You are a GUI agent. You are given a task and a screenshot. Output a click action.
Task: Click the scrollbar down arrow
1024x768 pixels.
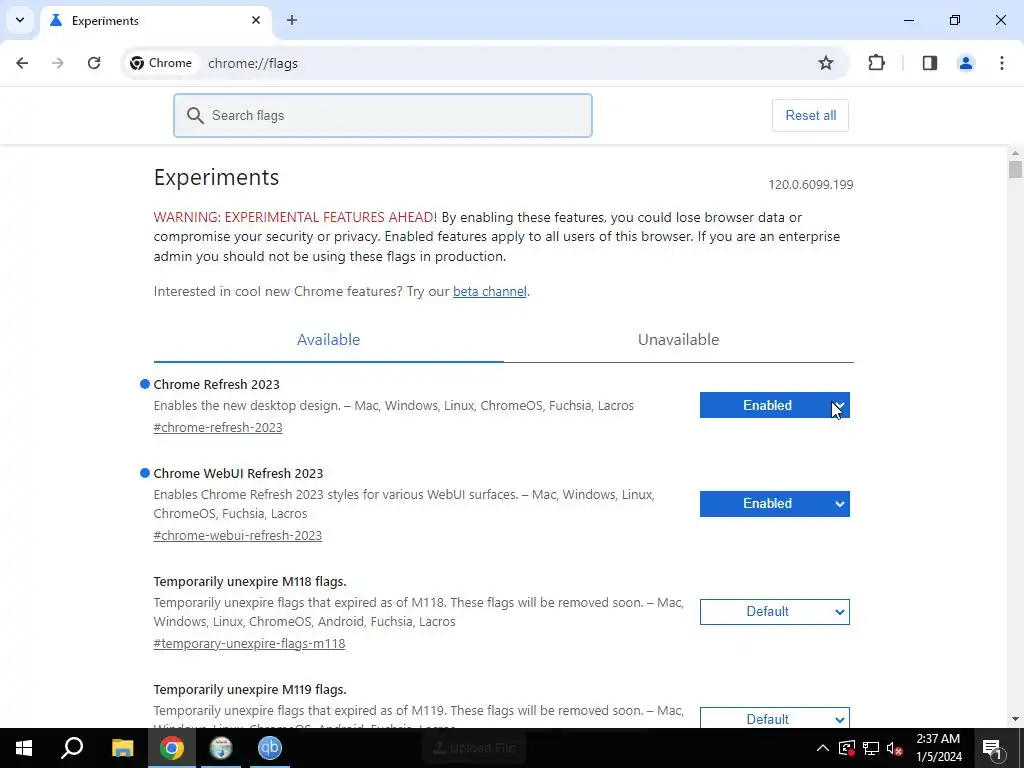1015,719
